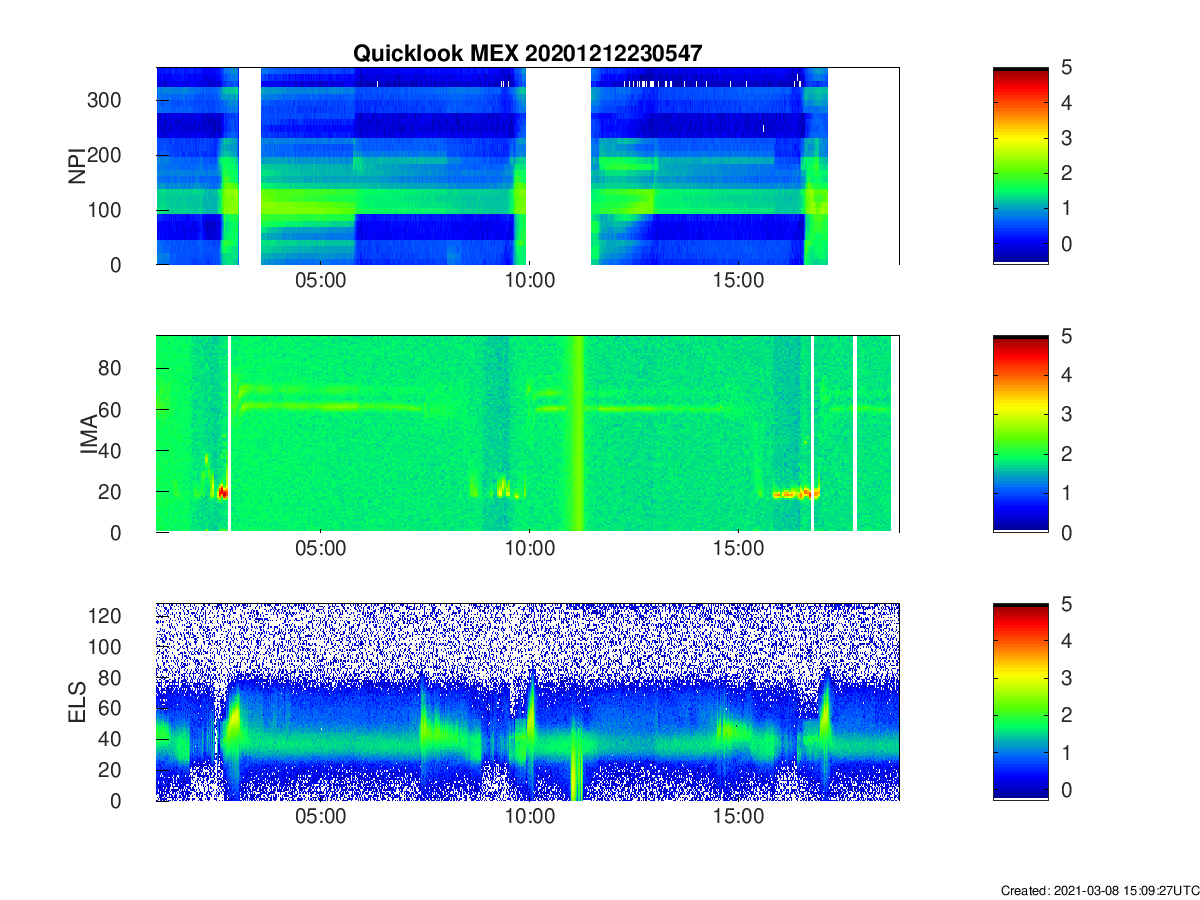Click 15:00 time tick under ELS plot
Image resolution: width=1200 pixels, height=900 pixels.
[738, 817]
